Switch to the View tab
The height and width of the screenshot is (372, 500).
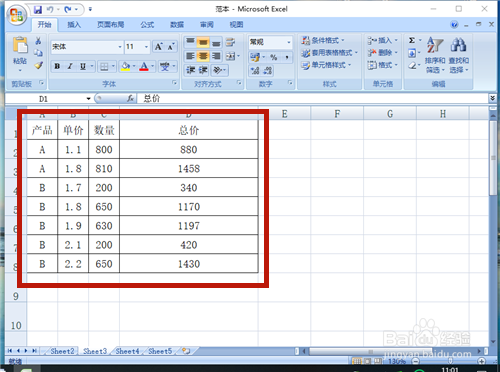point(236,25)
